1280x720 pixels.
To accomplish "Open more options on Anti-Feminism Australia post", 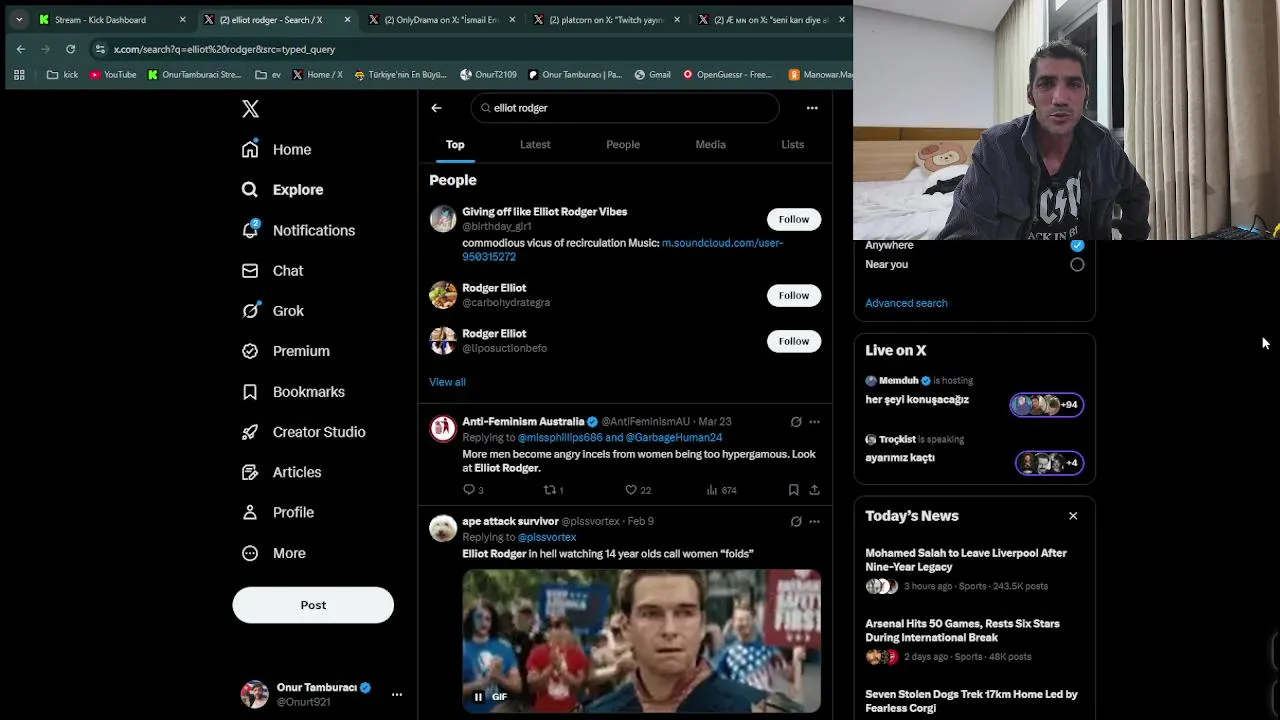I will click(814, 422).
